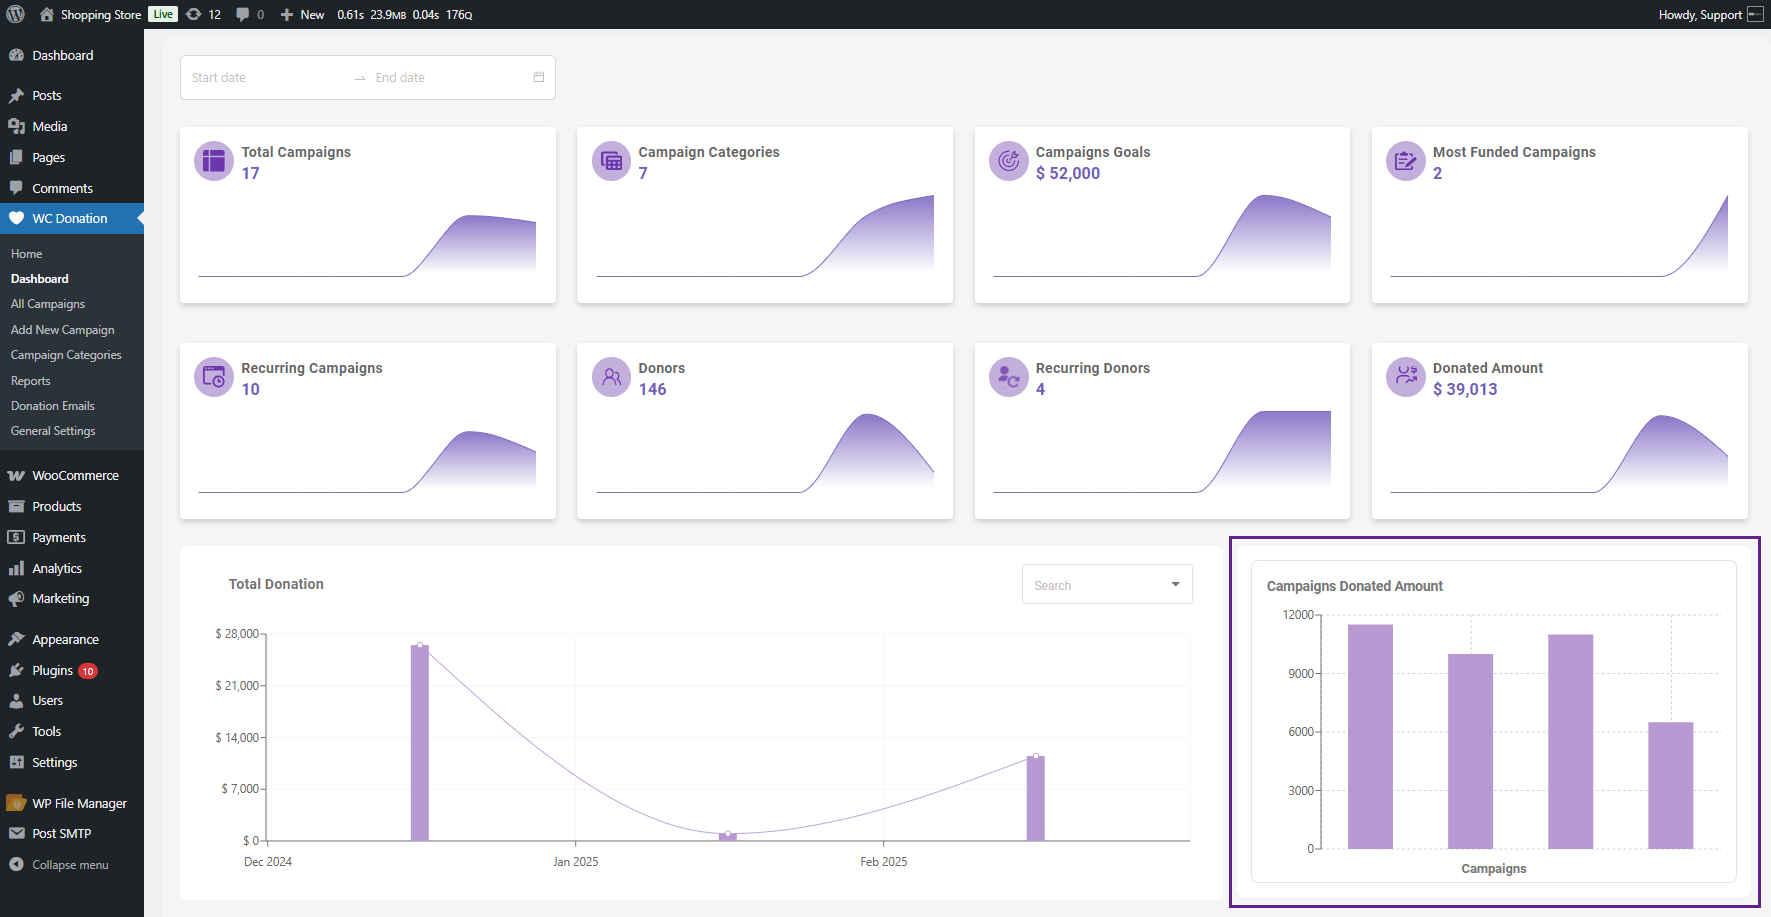Viewport: 1771px width, 917px height.
Task: Click the Recurring Donors icon
Action: tap(1008, 377)
